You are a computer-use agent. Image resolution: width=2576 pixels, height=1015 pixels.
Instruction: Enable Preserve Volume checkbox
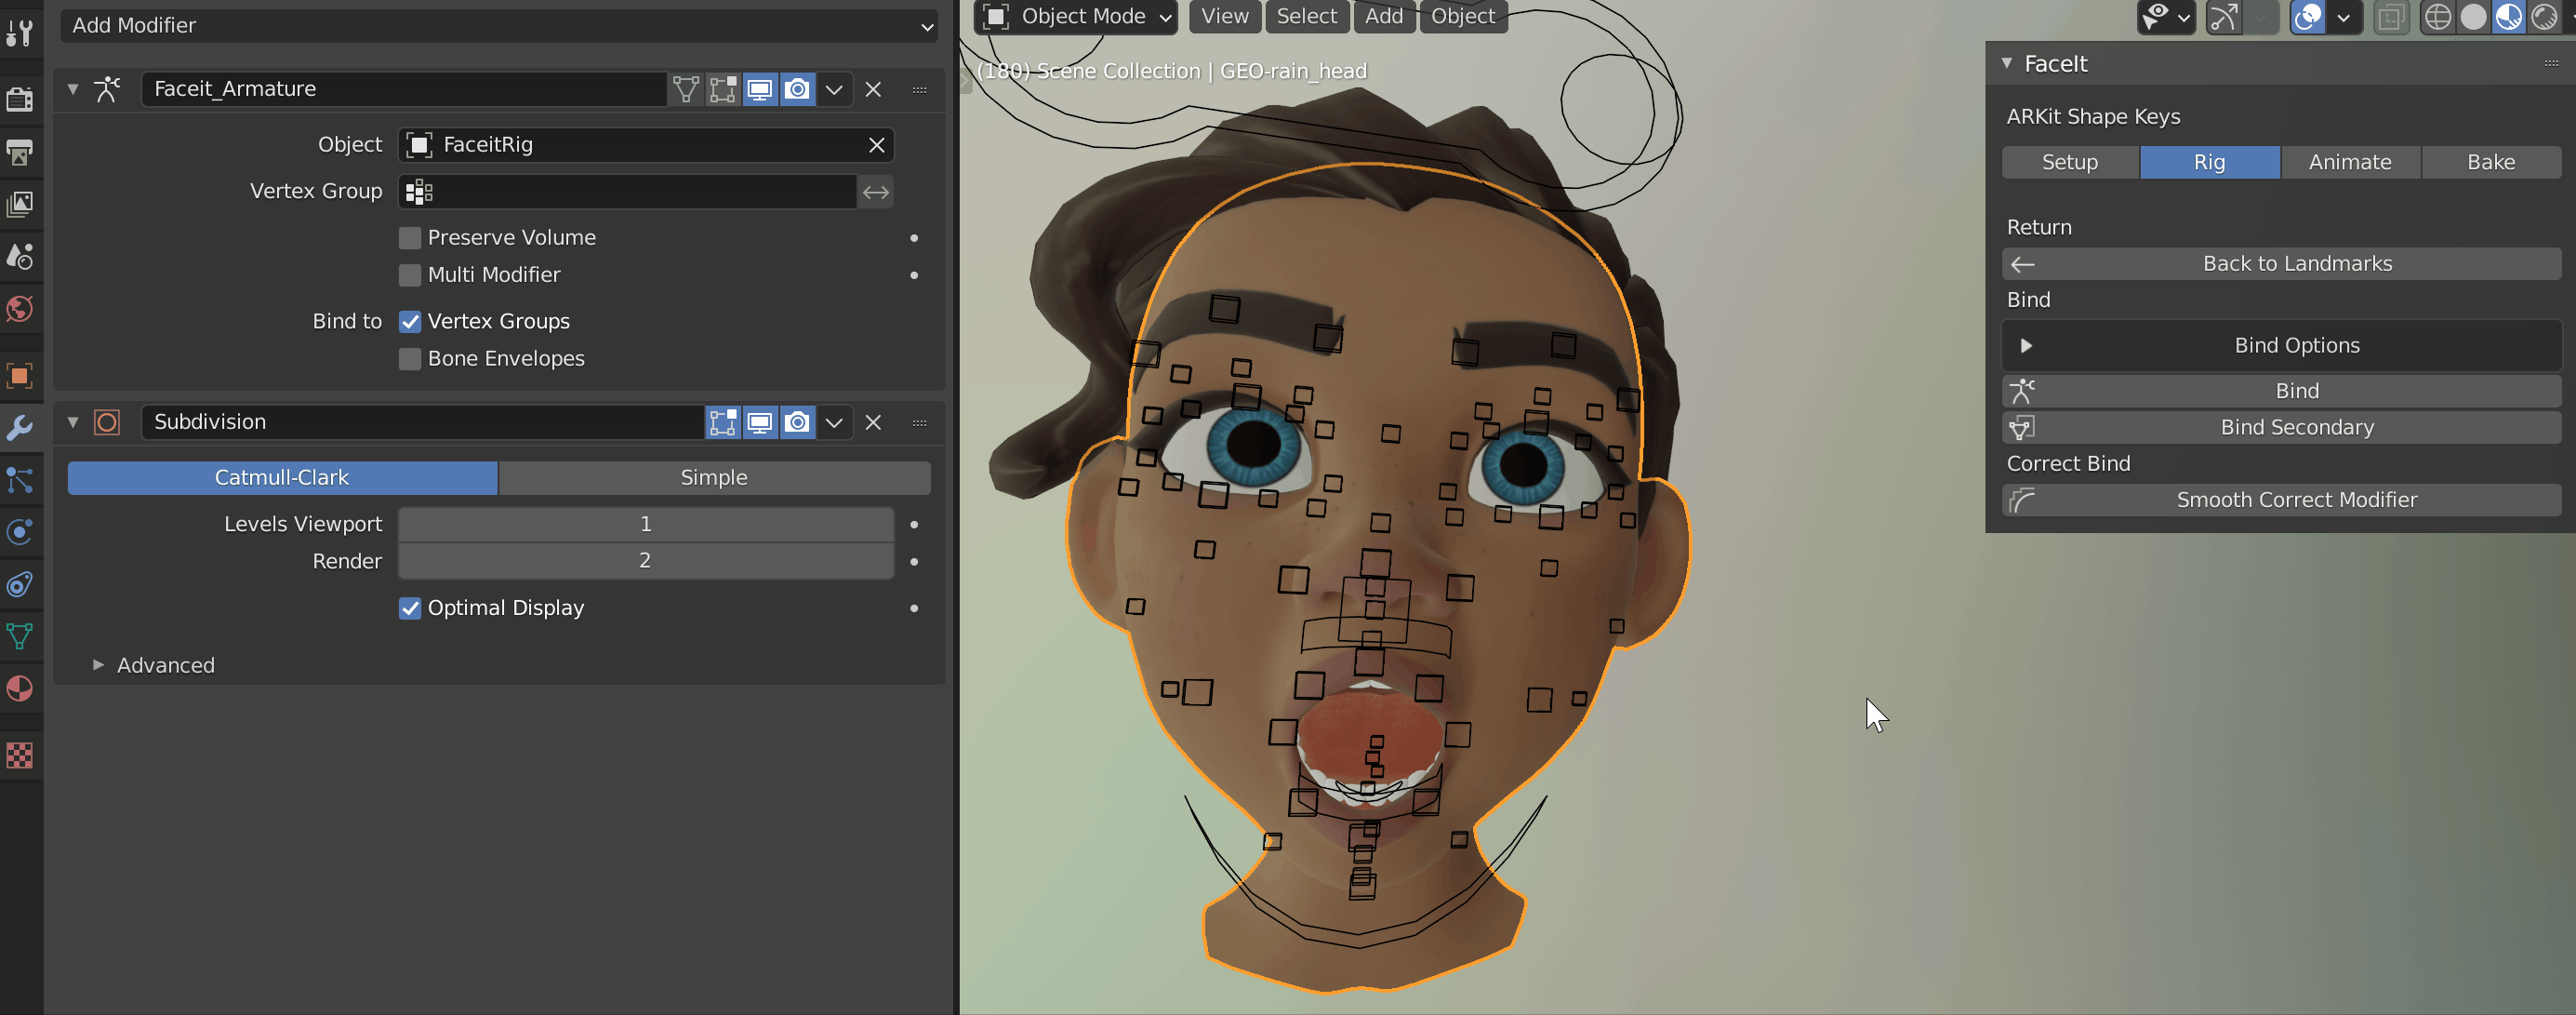(x=410, y=238)
